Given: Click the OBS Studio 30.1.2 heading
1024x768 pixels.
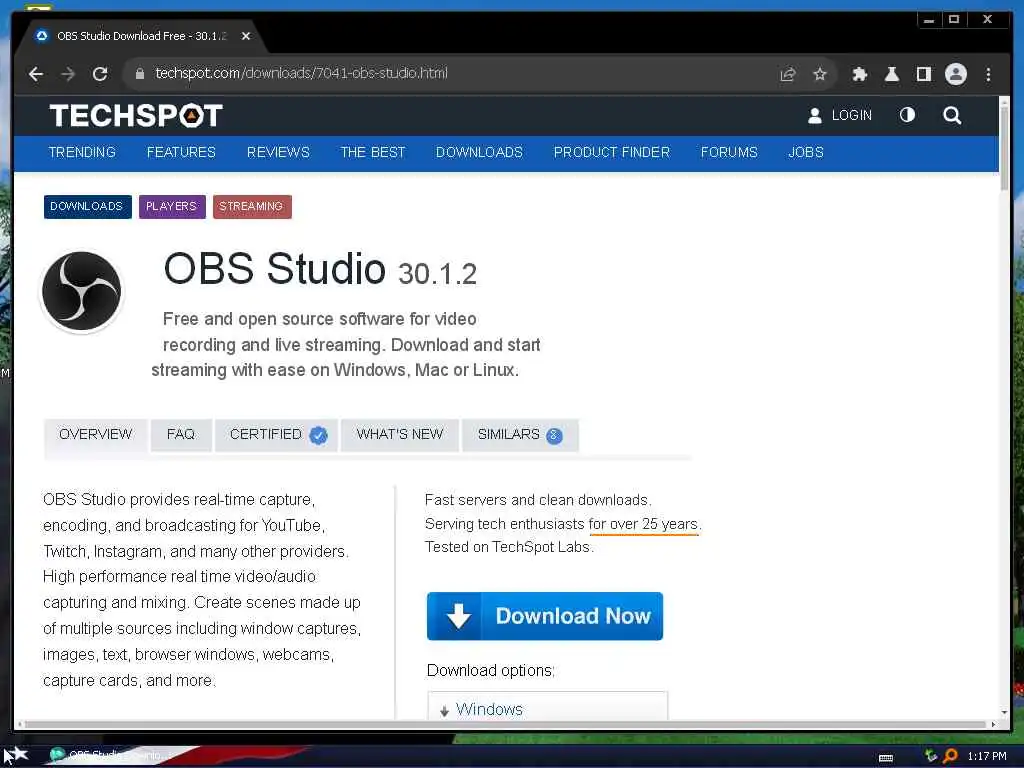Looking at the screenshot, I should tap(320, 269).
